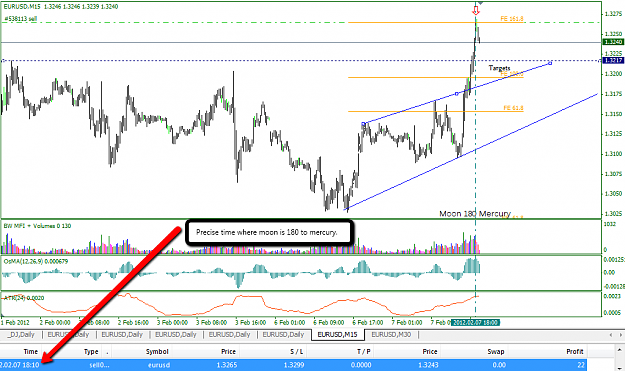Click the Moon 180 Mercury chart label
The image size is (625, 371).
475,214
